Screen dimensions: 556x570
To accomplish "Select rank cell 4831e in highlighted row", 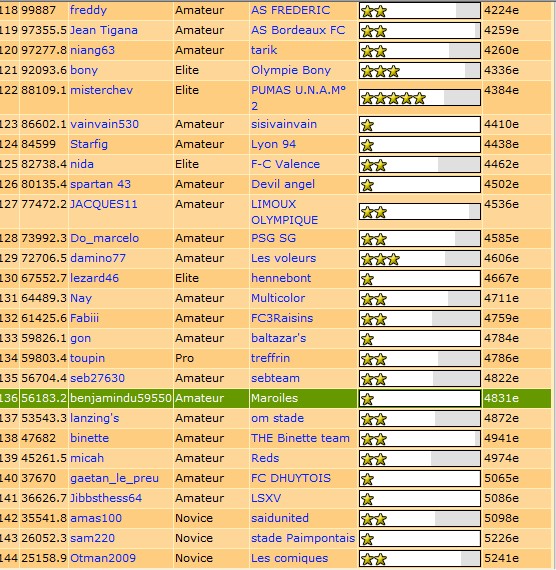I will (x=501, y=398).
